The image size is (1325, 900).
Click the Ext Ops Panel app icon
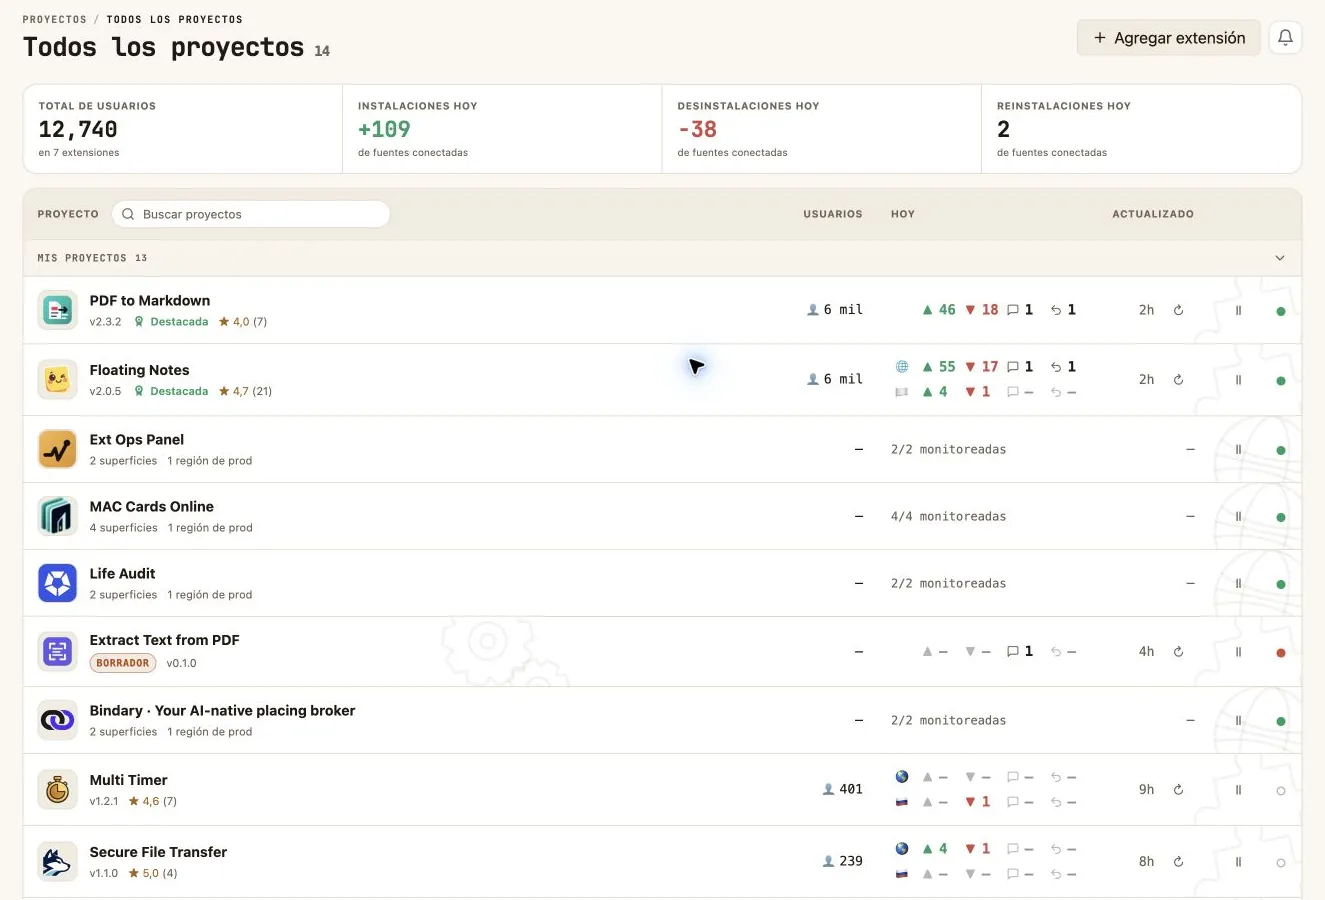click(x=57, y=449)
